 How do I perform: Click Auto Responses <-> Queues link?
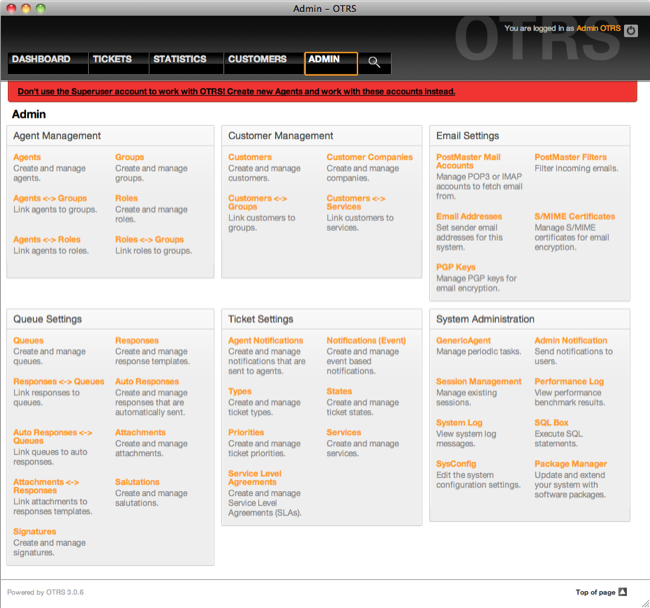tap(53, 436)
